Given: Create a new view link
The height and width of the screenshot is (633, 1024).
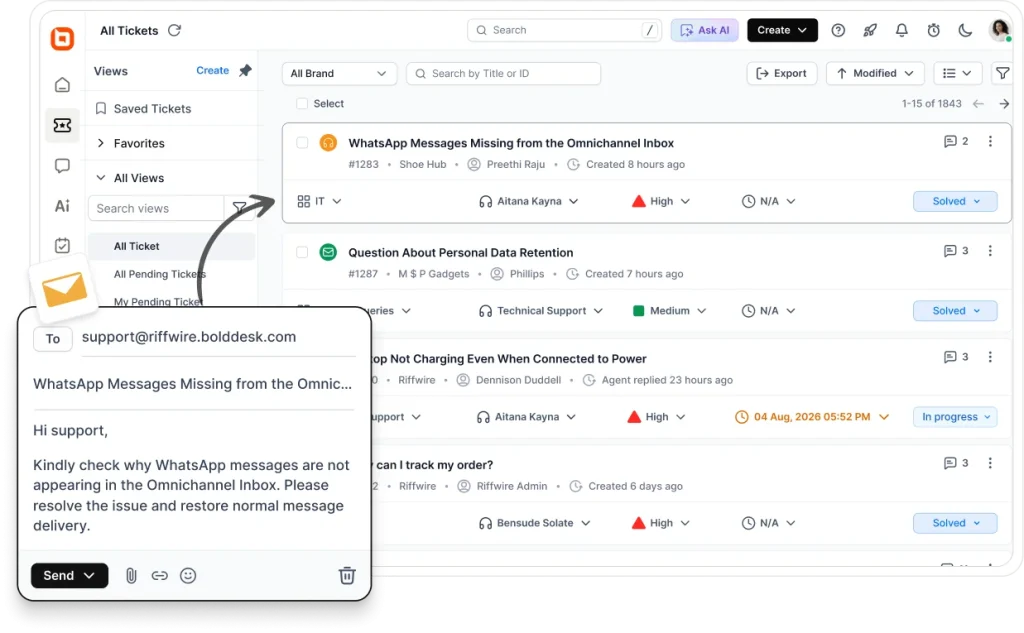Looking at the screenshot, I should click(212, 71).
